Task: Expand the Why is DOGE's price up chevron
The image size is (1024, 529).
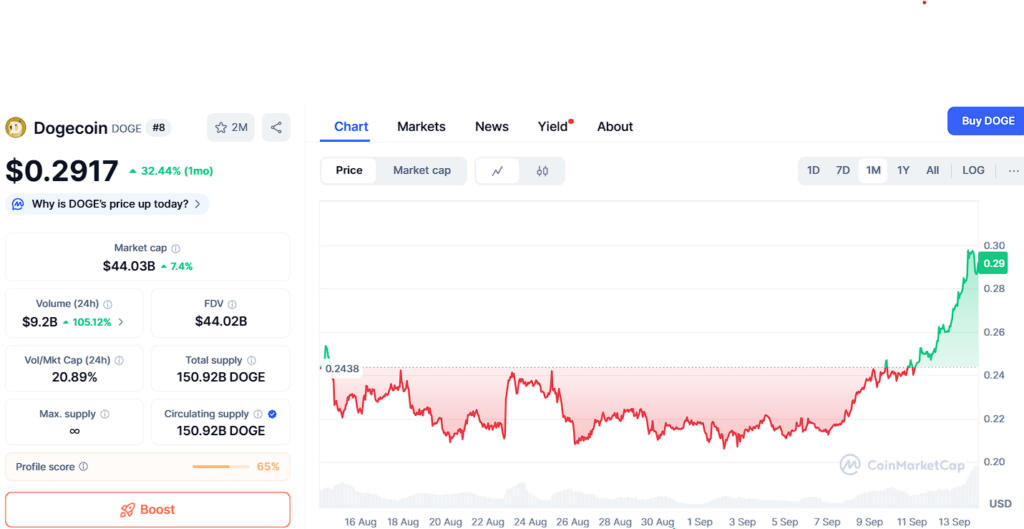Action: 197,204
